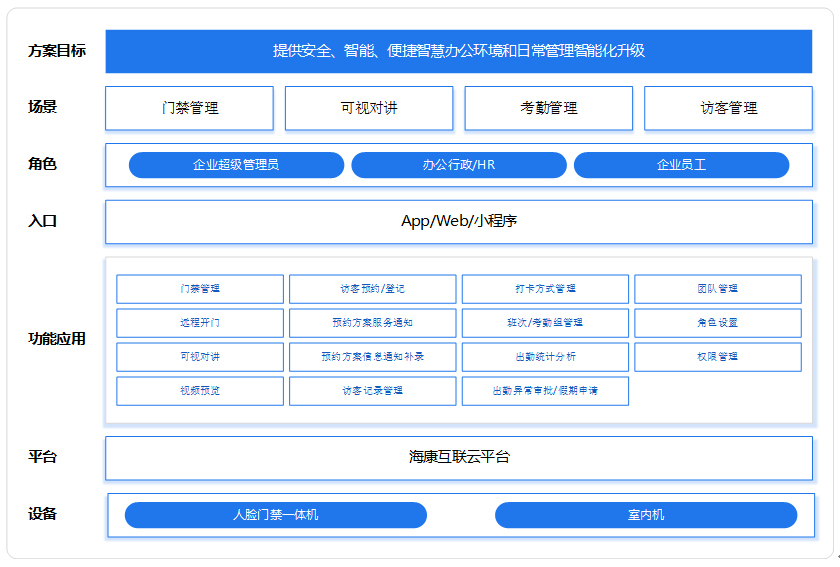This screenshot has width=840, height=567.
Task: Select the 可视对讲 scene box
Action: pyautogui.click(x=369, y=108)
